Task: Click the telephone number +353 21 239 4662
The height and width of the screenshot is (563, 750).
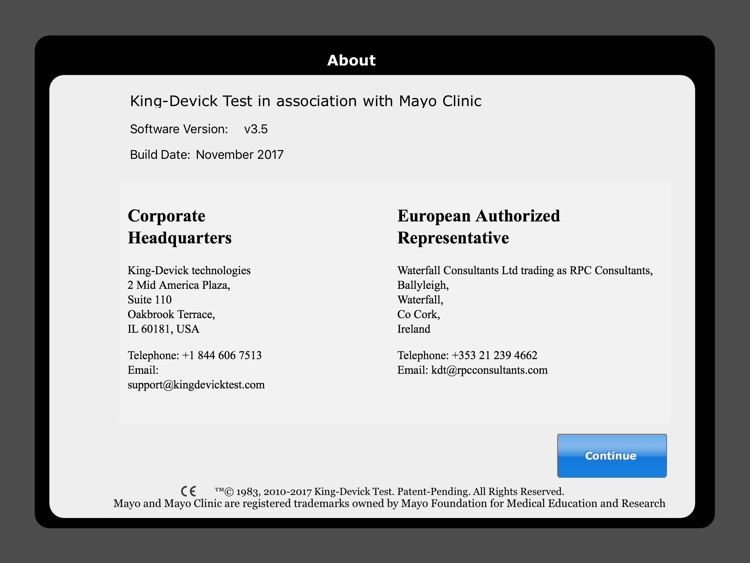Action: tap(495, 355)
